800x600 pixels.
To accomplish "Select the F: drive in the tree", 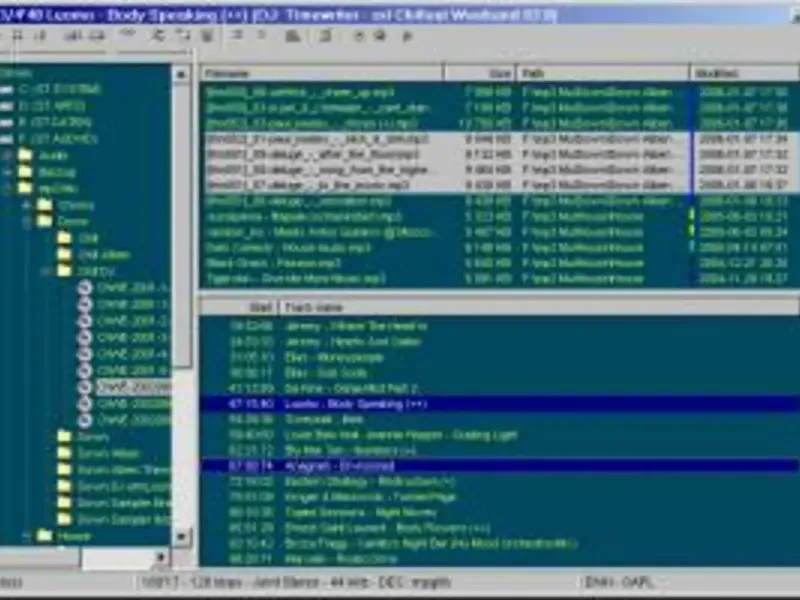I will click(58, 139).
